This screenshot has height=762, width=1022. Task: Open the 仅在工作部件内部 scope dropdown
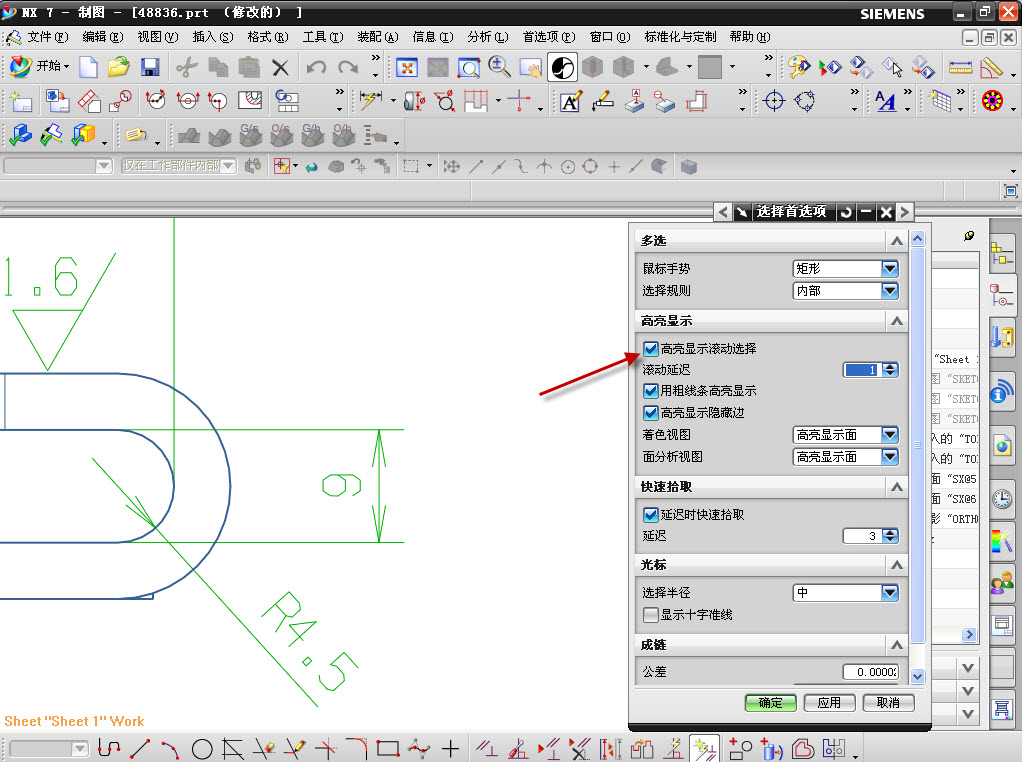(x=179, y=166)
